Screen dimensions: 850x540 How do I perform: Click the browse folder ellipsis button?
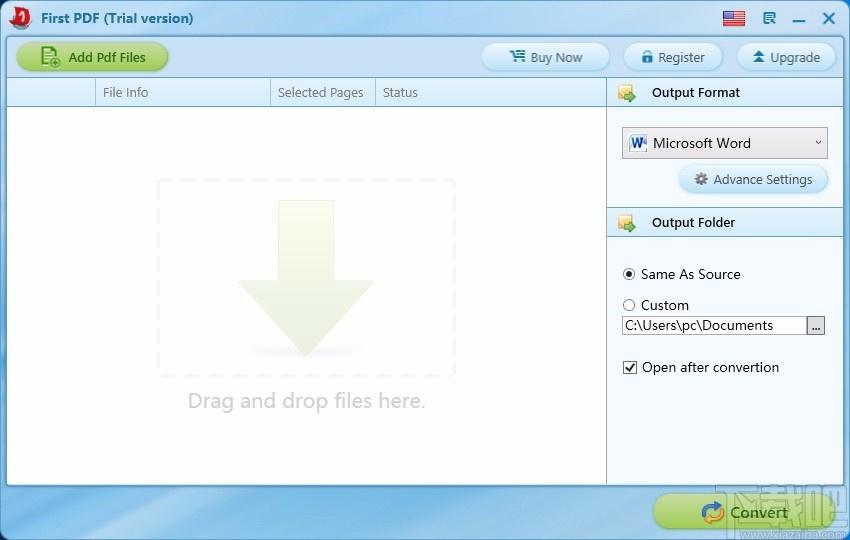pos(816,326)
